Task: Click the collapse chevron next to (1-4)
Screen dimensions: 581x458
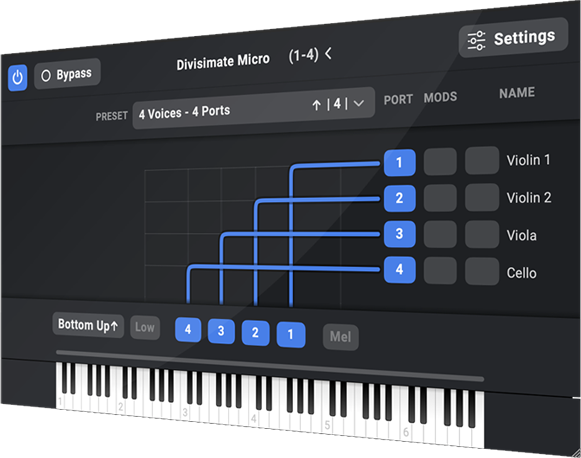Action: tap(328, 53)
